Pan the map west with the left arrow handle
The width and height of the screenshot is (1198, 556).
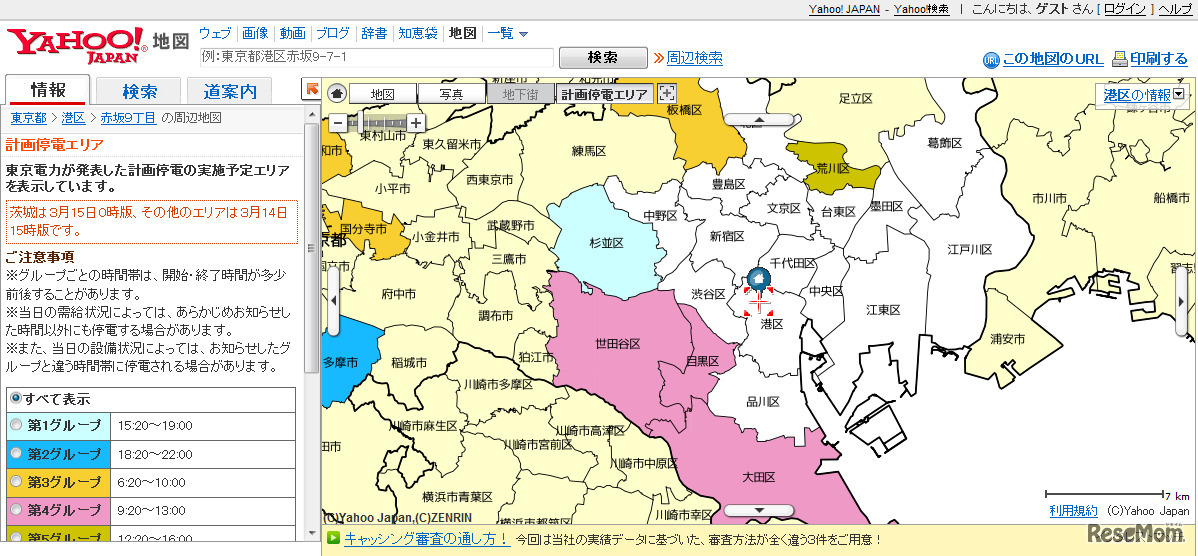click(x=332, y=302)
